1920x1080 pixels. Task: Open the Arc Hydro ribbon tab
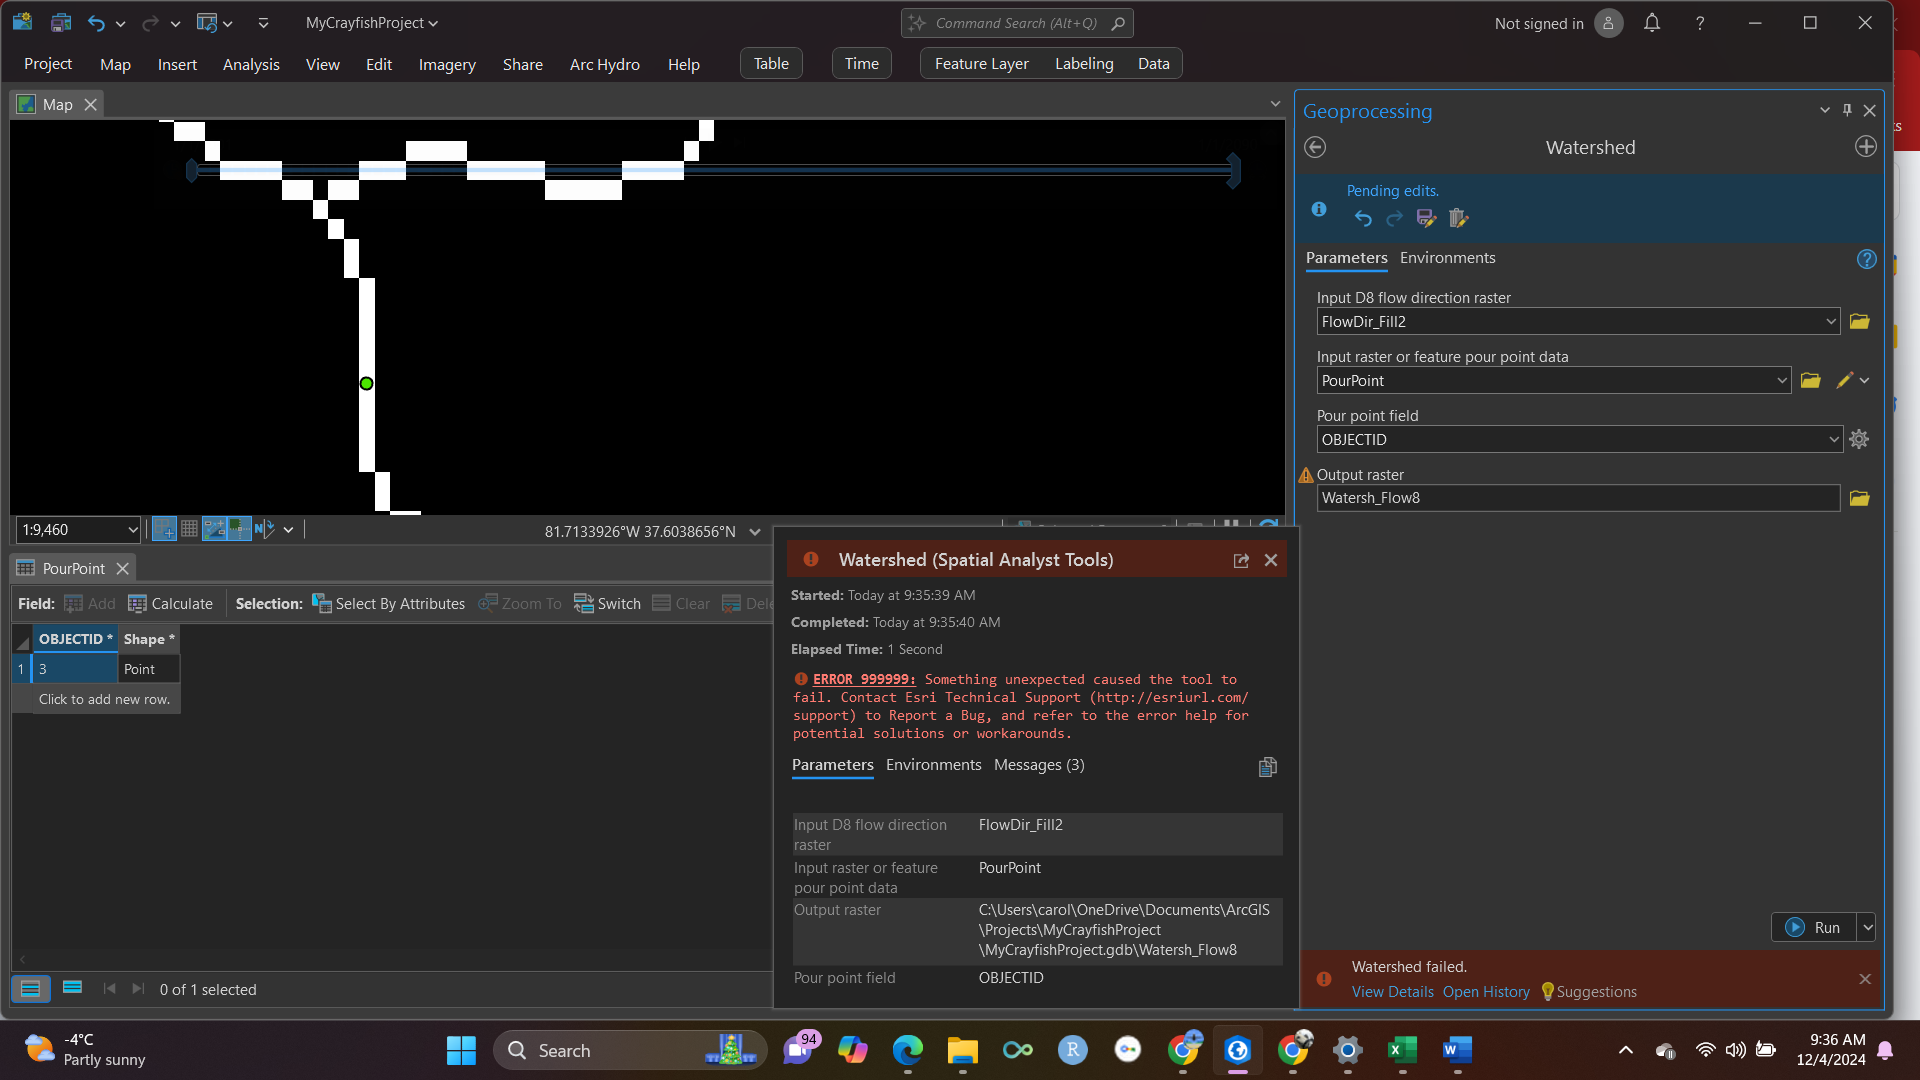(x=605, y=64)
